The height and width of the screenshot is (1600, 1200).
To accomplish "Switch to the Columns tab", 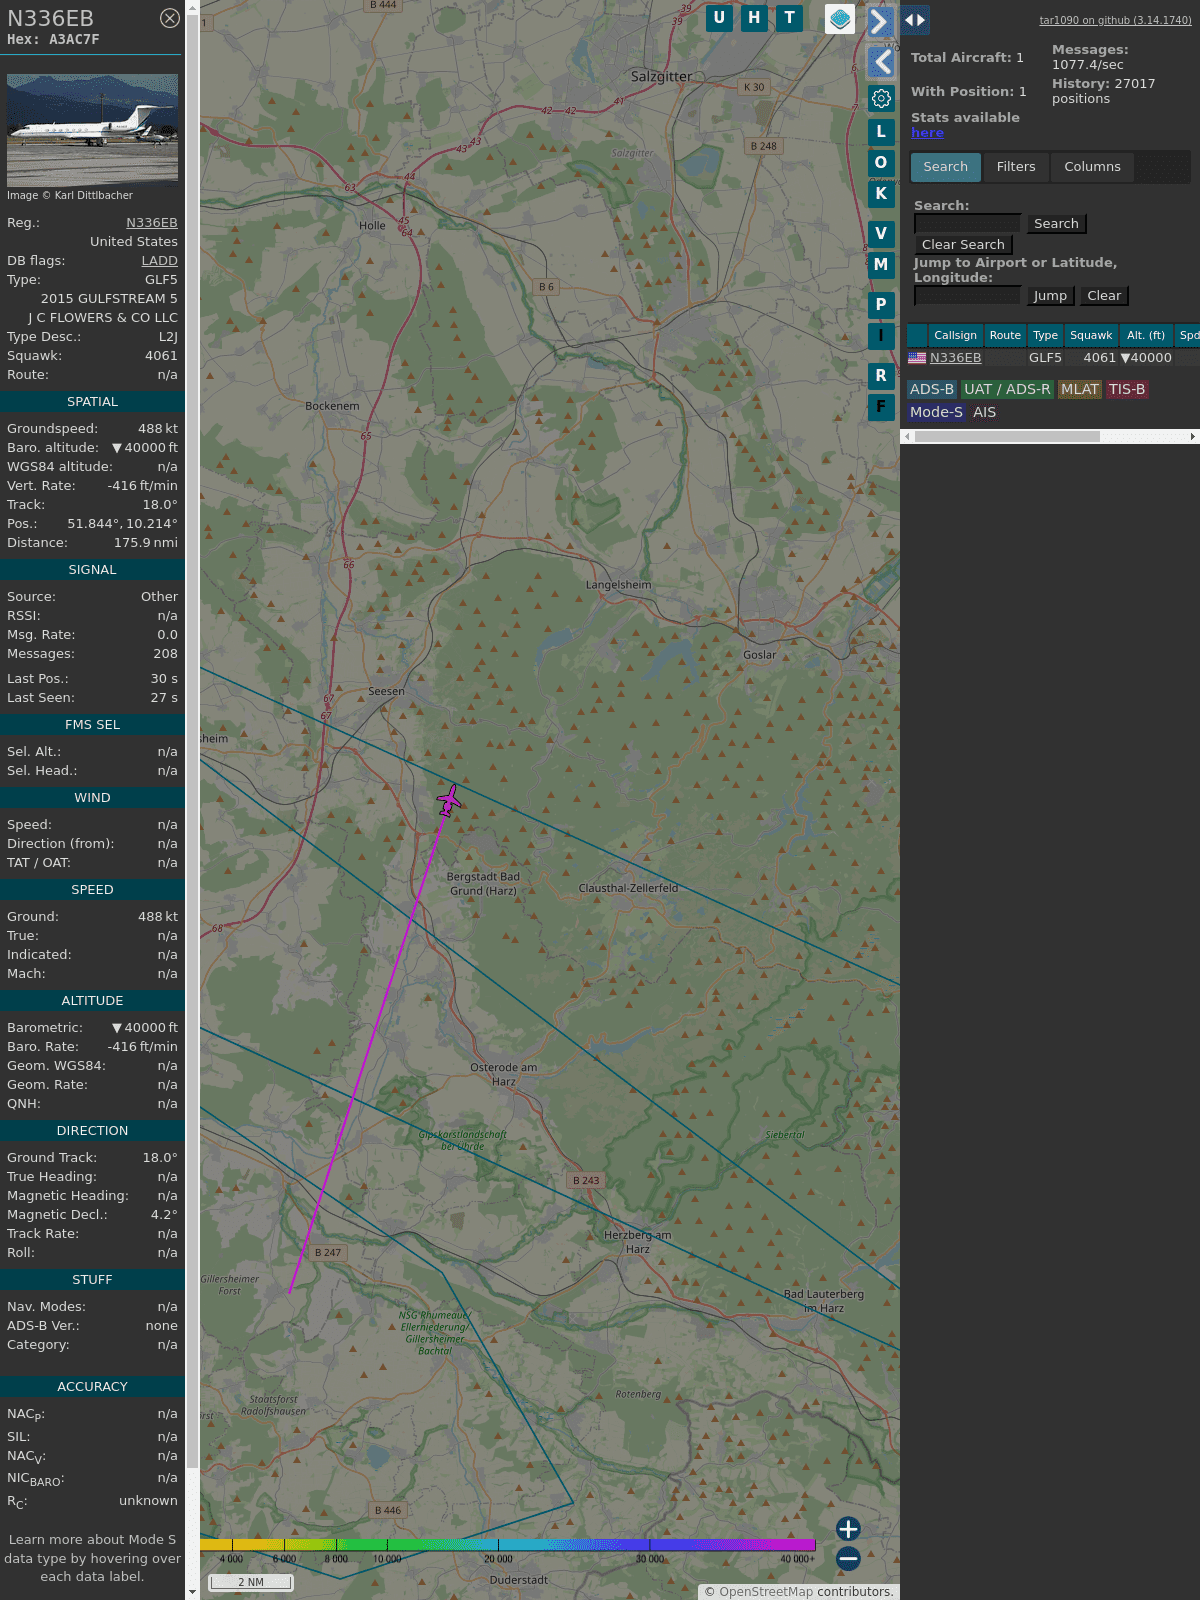I will [x=1092, y=167].
